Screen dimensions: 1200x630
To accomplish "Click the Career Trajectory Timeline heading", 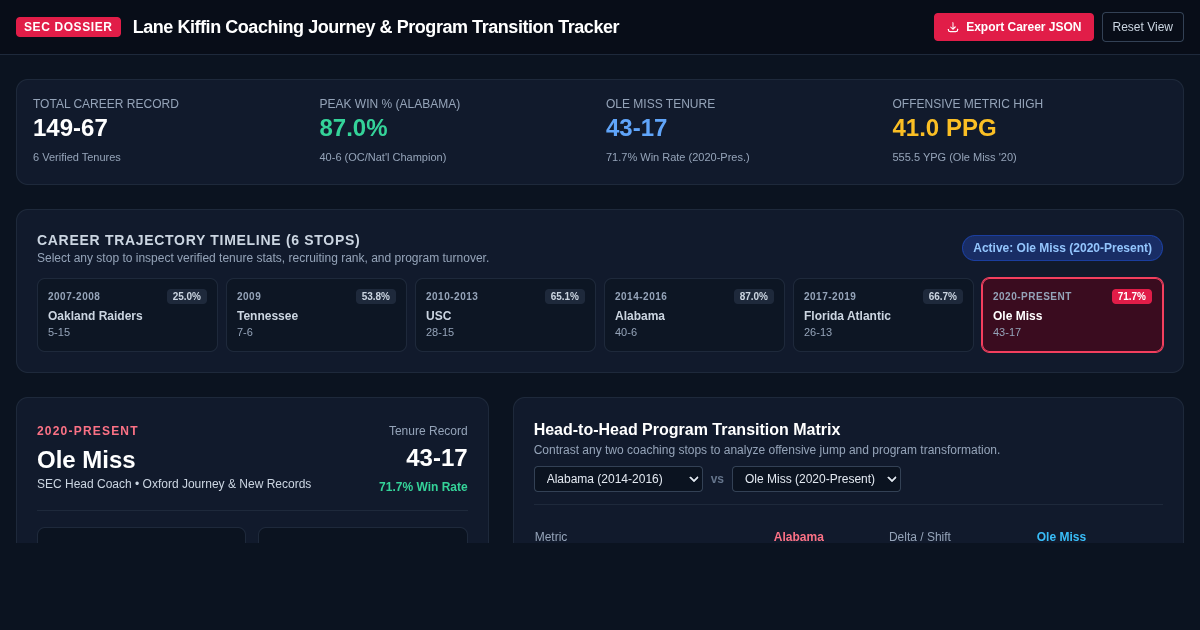I will pyautogui.click(x=198, y=240).
